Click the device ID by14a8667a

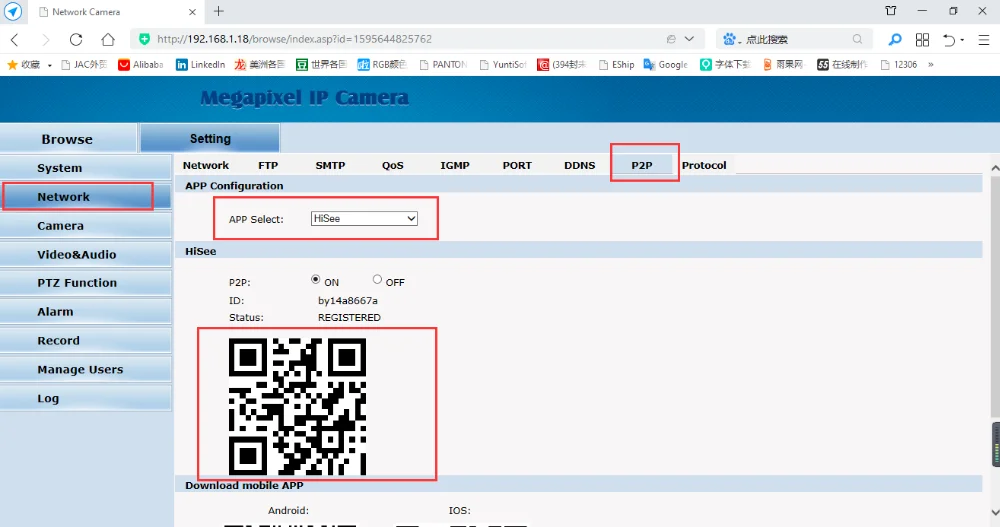(348, 301)
